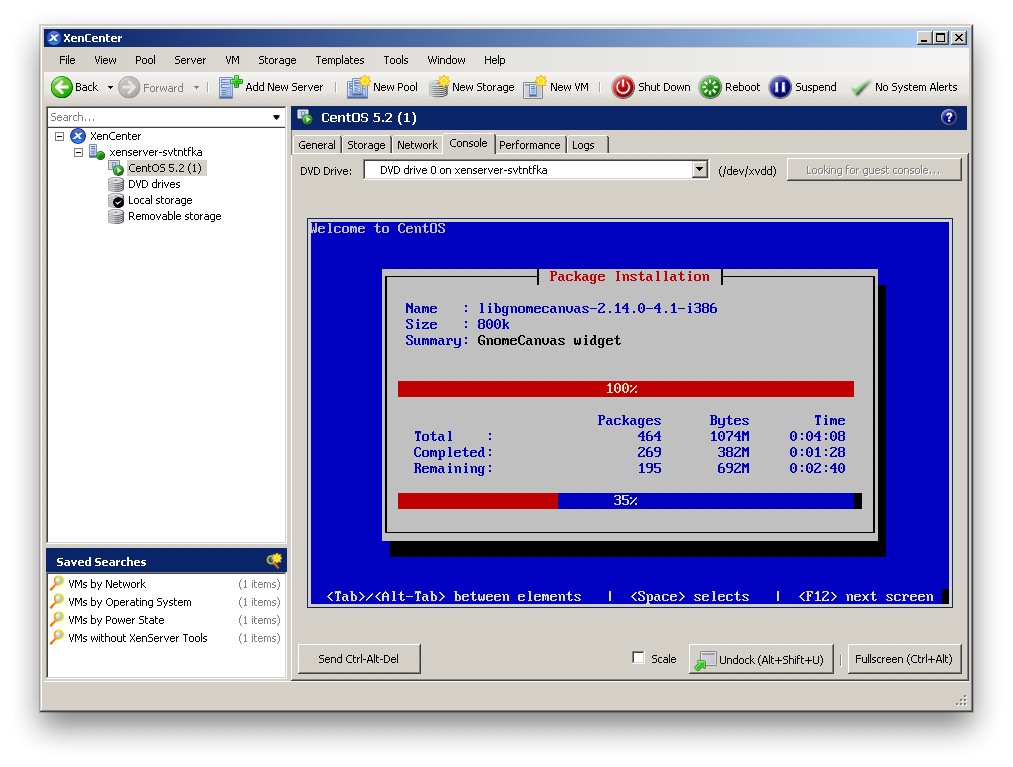The image size is (1013, 767).
Task: Click the red Shut Down power icon
Action: tap(623, 87)
